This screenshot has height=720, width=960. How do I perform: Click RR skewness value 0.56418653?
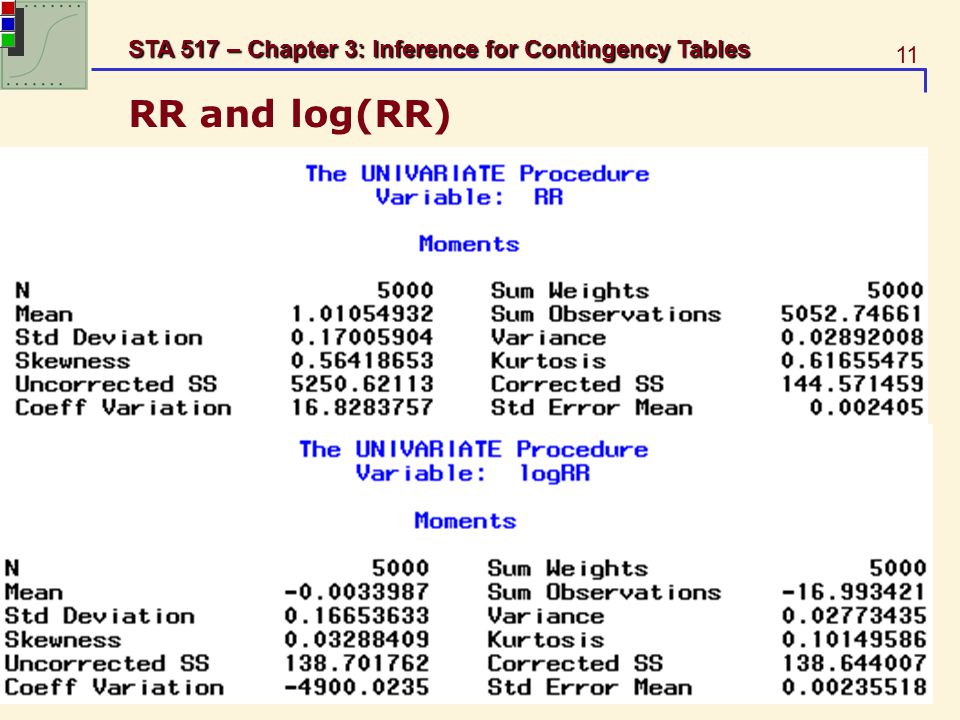pos(362,361)
